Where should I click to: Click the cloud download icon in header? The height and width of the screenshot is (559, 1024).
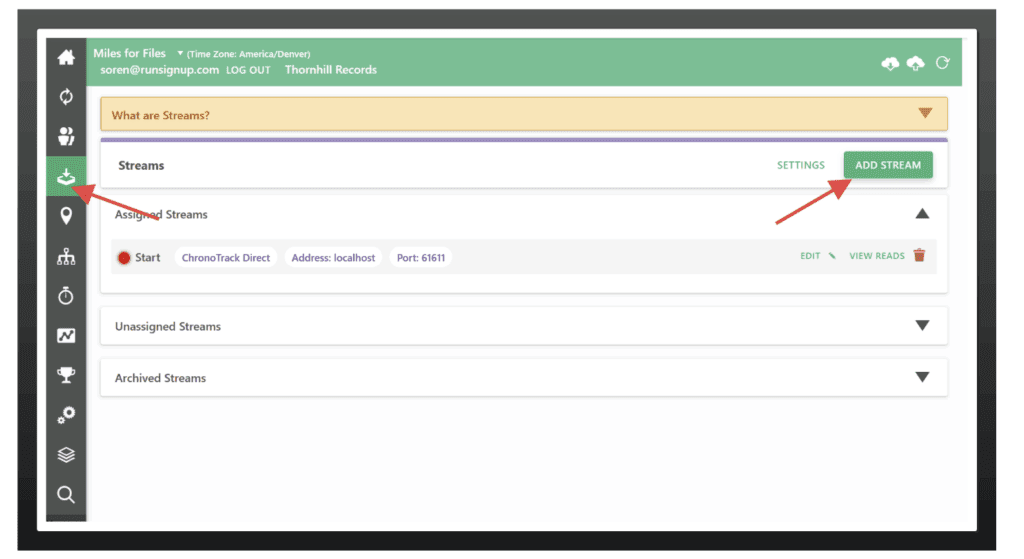tap(890, 63)
